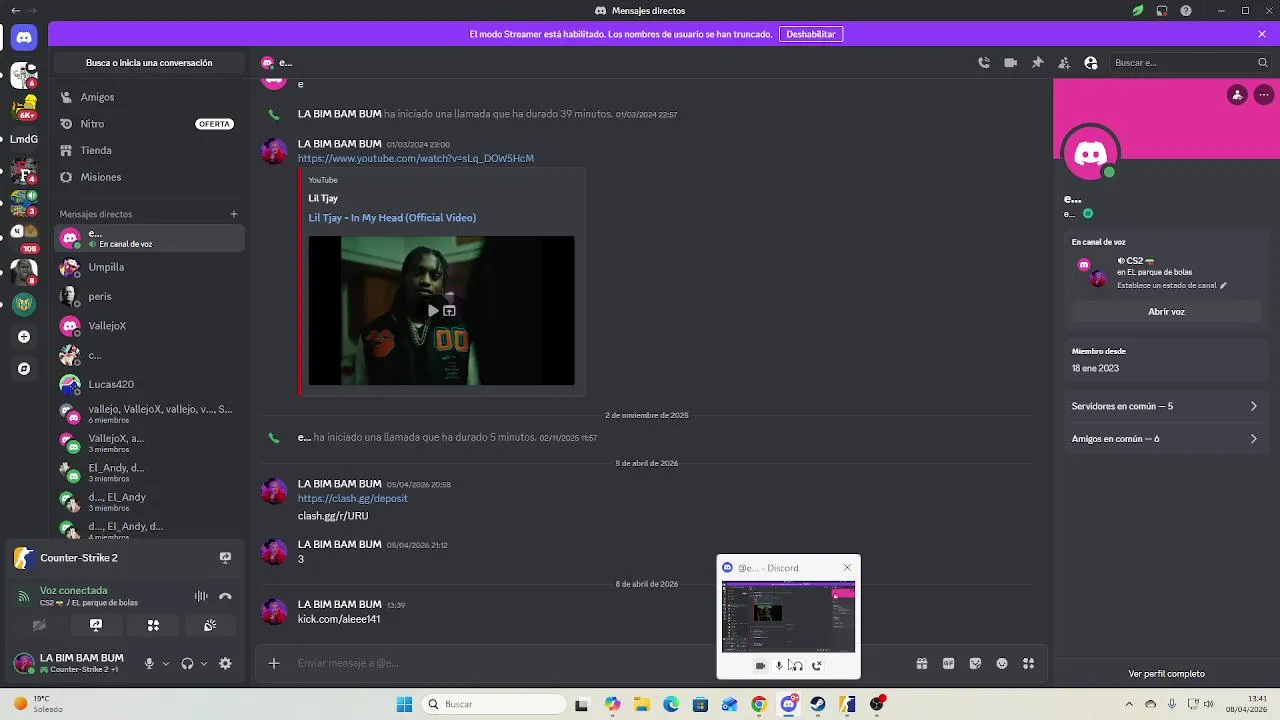Screen dimensions: 1280x720
Task: Open Windows Start menu
Action: coord(404,704)
